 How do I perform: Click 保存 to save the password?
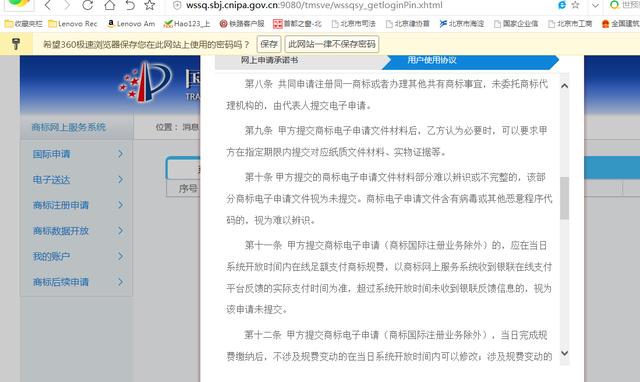[269, 44]
